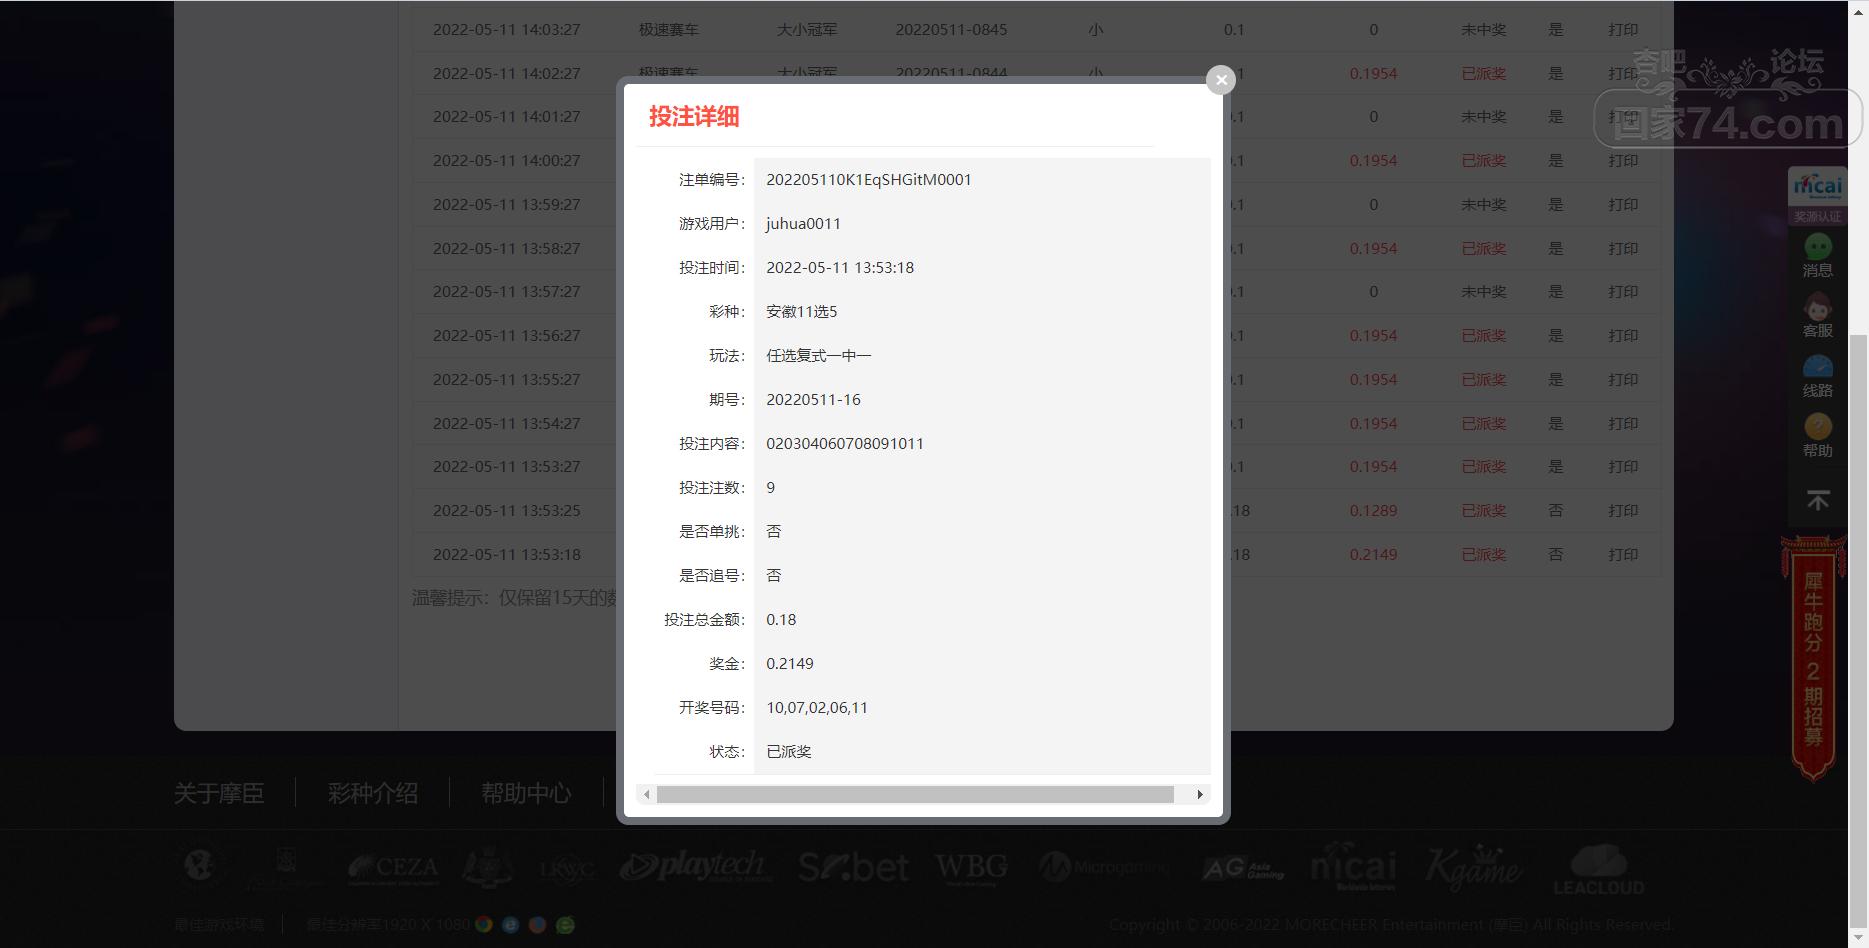Click the back-to-top arrow icon

pos(1817,499)
